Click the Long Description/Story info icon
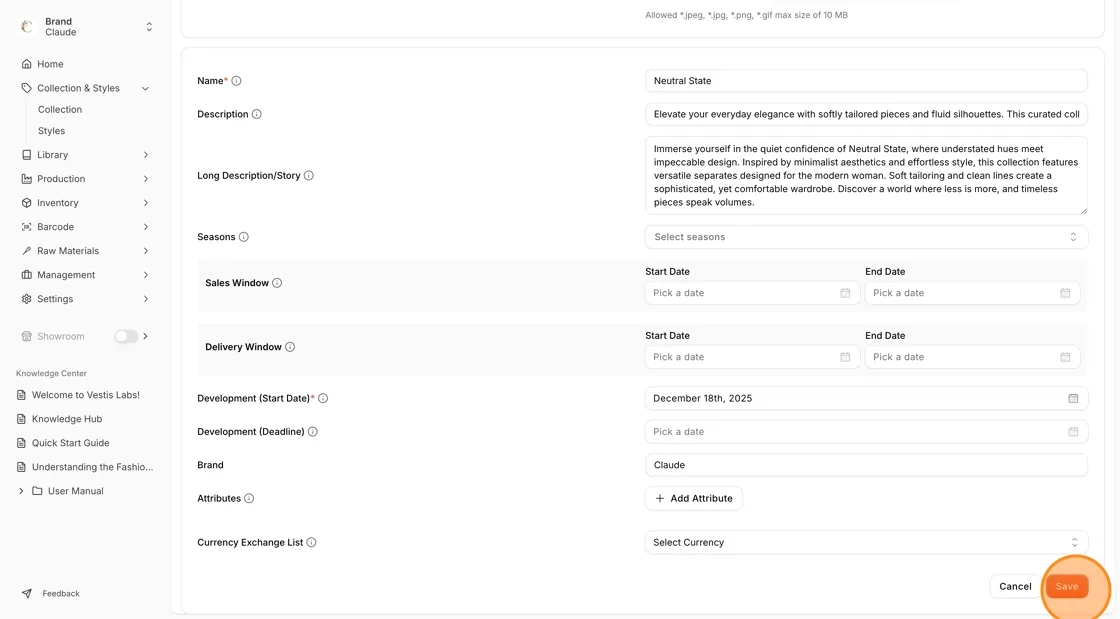1120x619 pixels. (309, 176)
